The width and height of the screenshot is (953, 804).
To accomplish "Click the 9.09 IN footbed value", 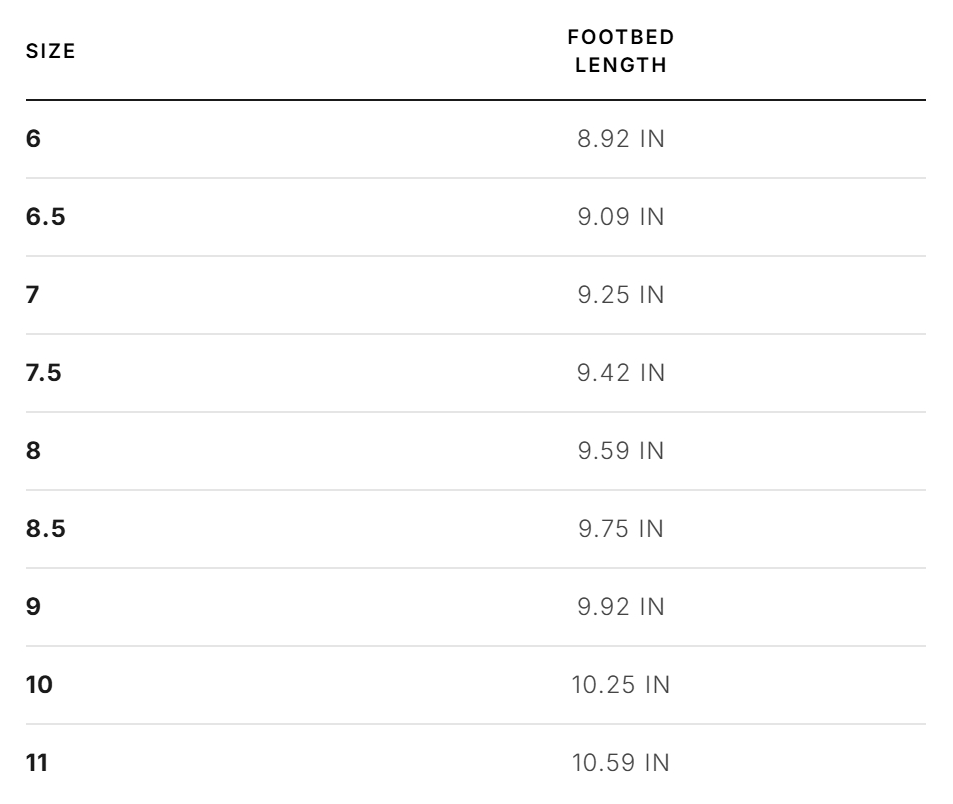I will [621, 216].
